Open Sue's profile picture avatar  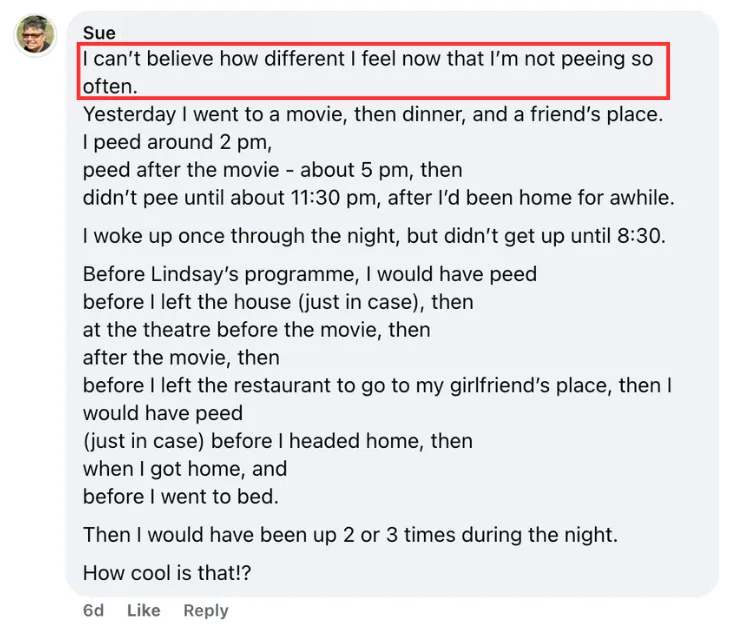point(35,35)
